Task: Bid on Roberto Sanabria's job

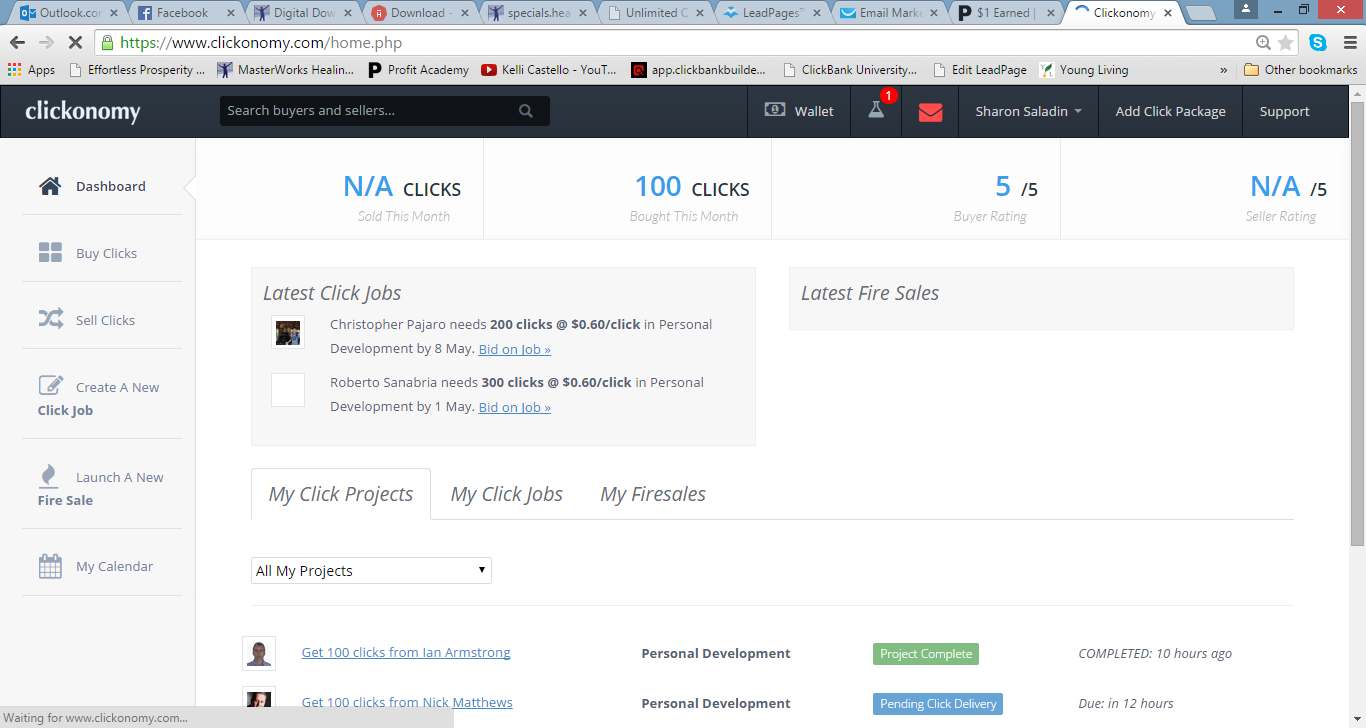Action: click(x=514, y=407)
